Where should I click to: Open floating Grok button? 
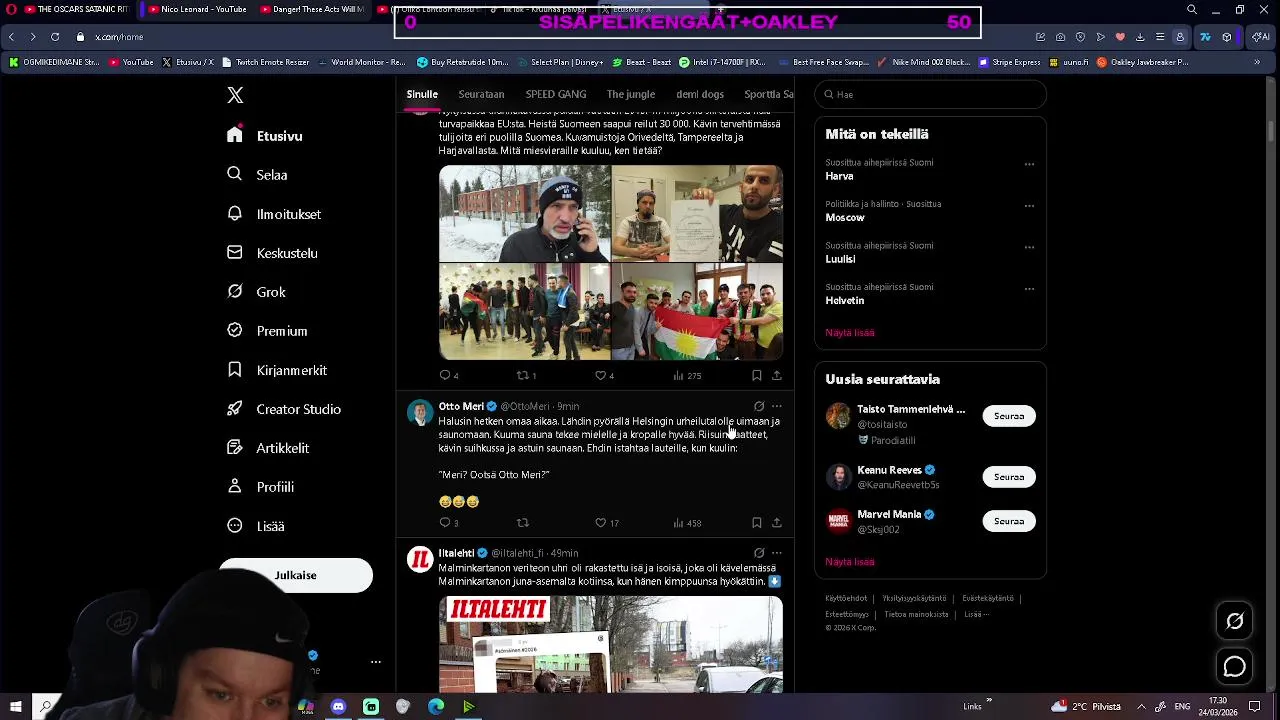(x=1235, y=622)
